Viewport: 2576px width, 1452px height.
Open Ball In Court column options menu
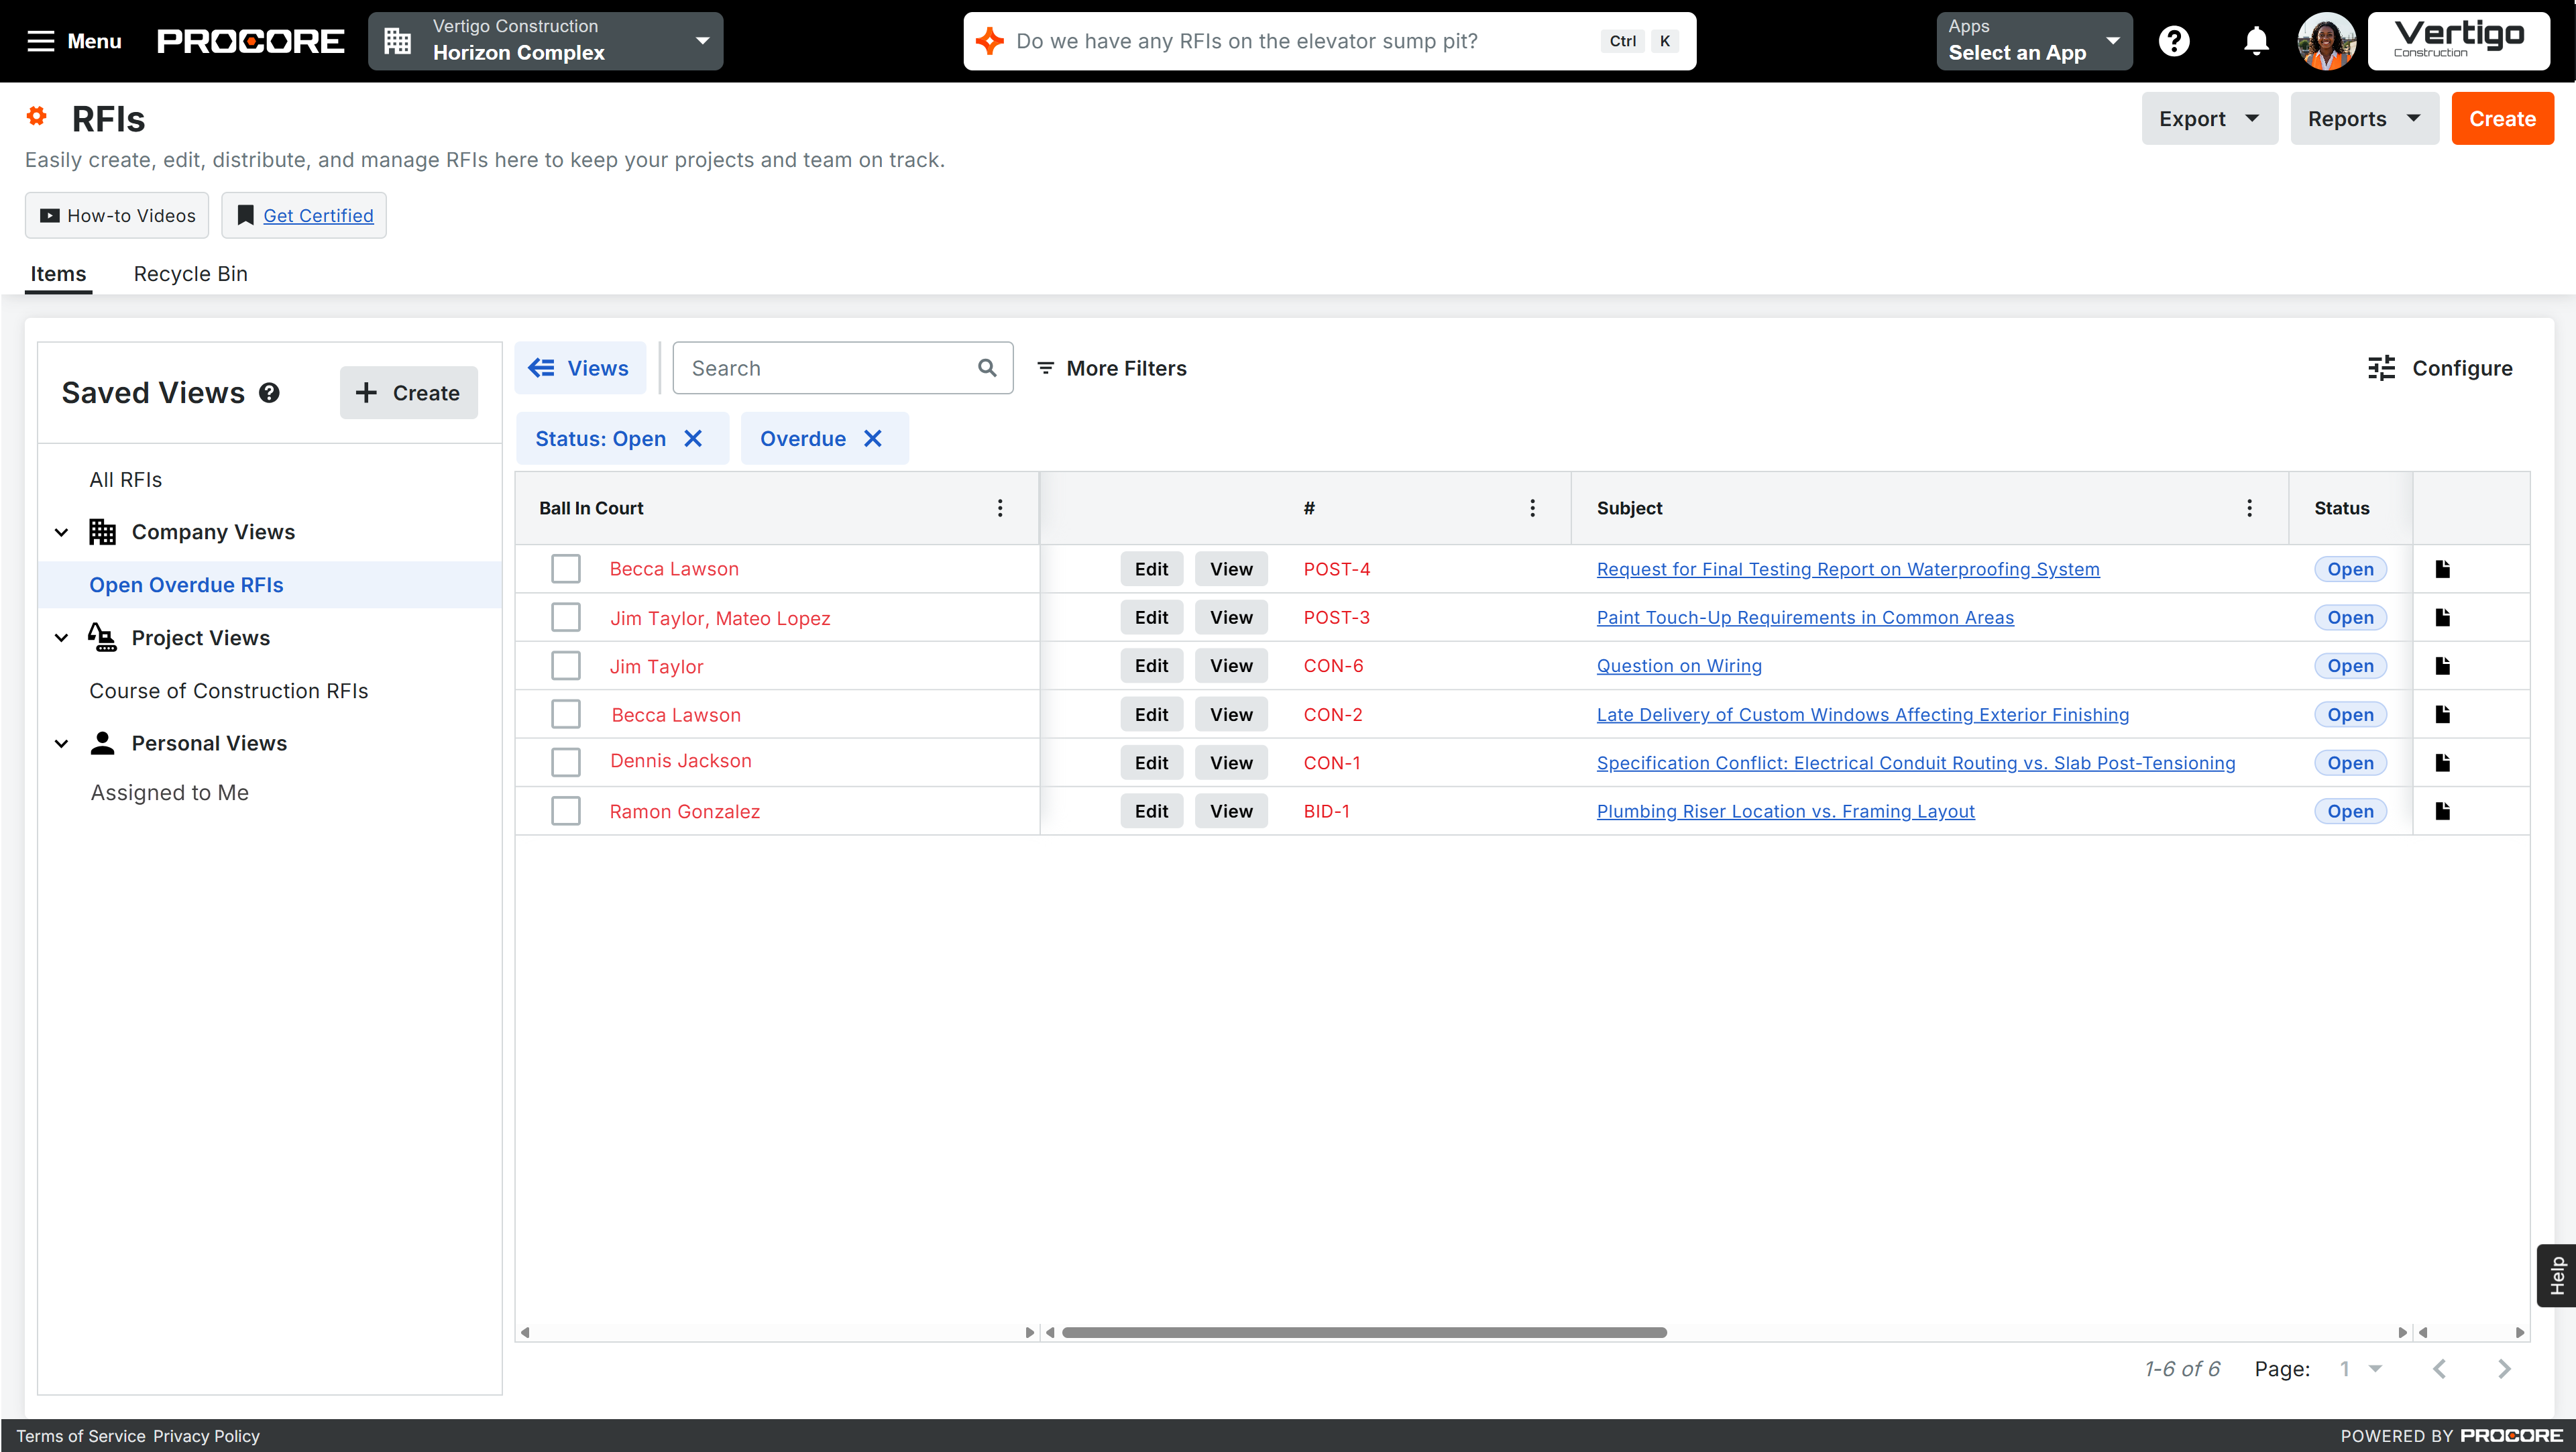(x=999, y=508)
